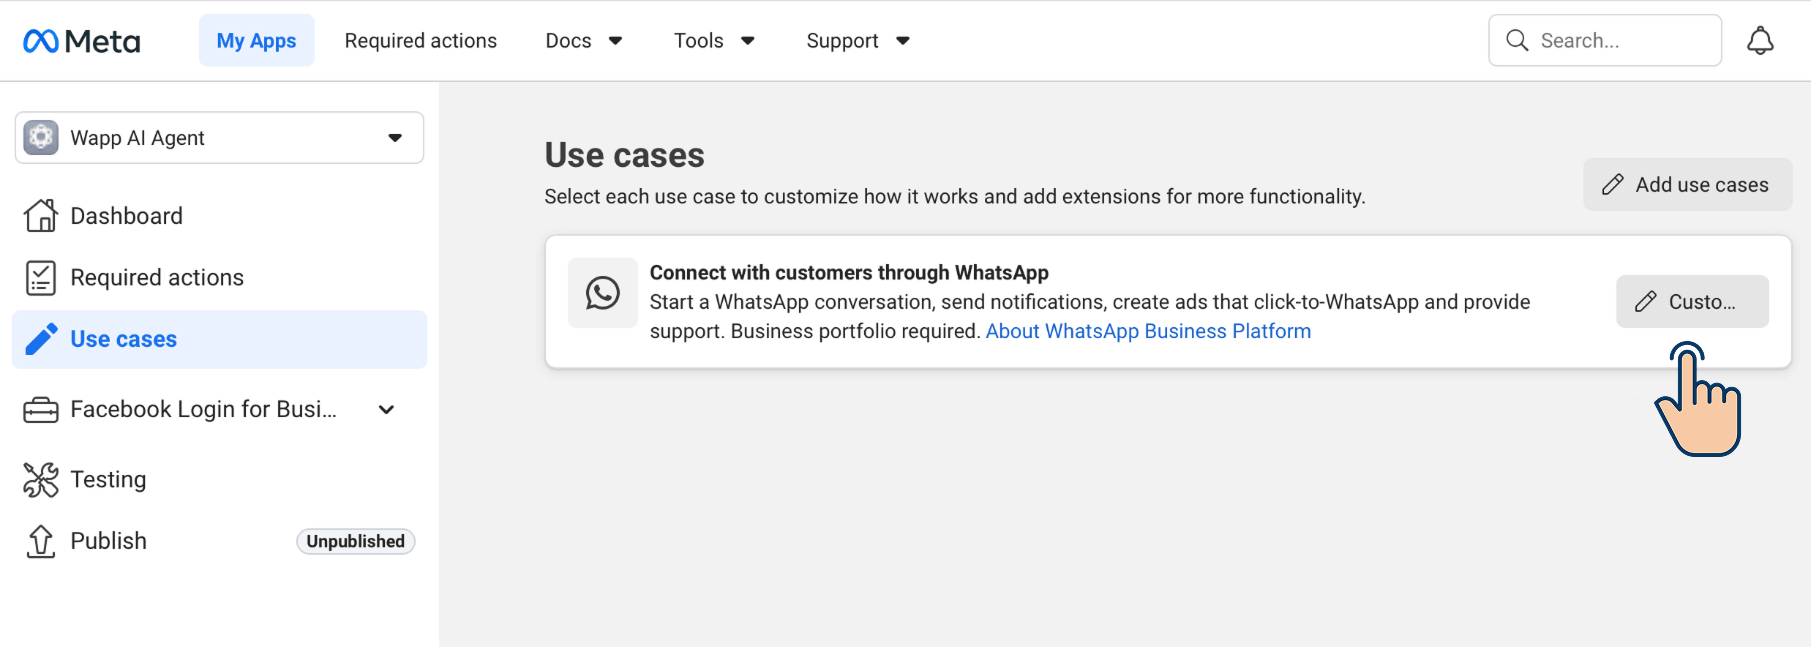Open Required actions in top navigation
Viewport: 1811px width, 647px height.
pos(421,41)
